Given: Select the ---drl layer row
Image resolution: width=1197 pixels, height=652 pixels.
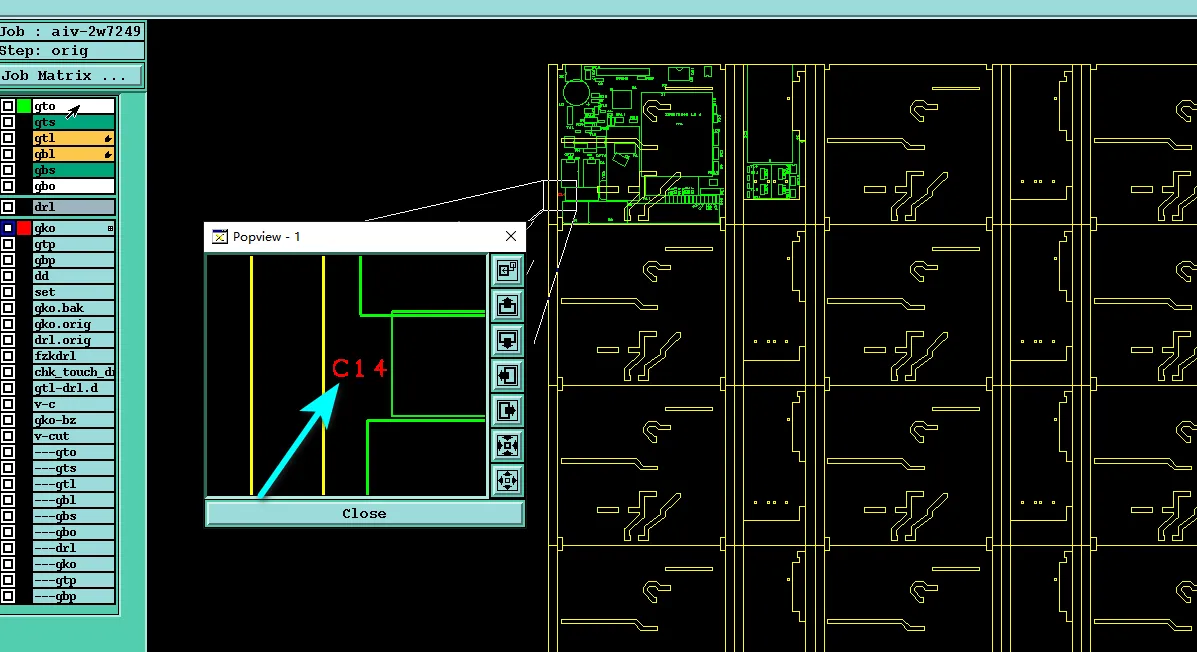Looking at the screenshot, I should 73,548.
